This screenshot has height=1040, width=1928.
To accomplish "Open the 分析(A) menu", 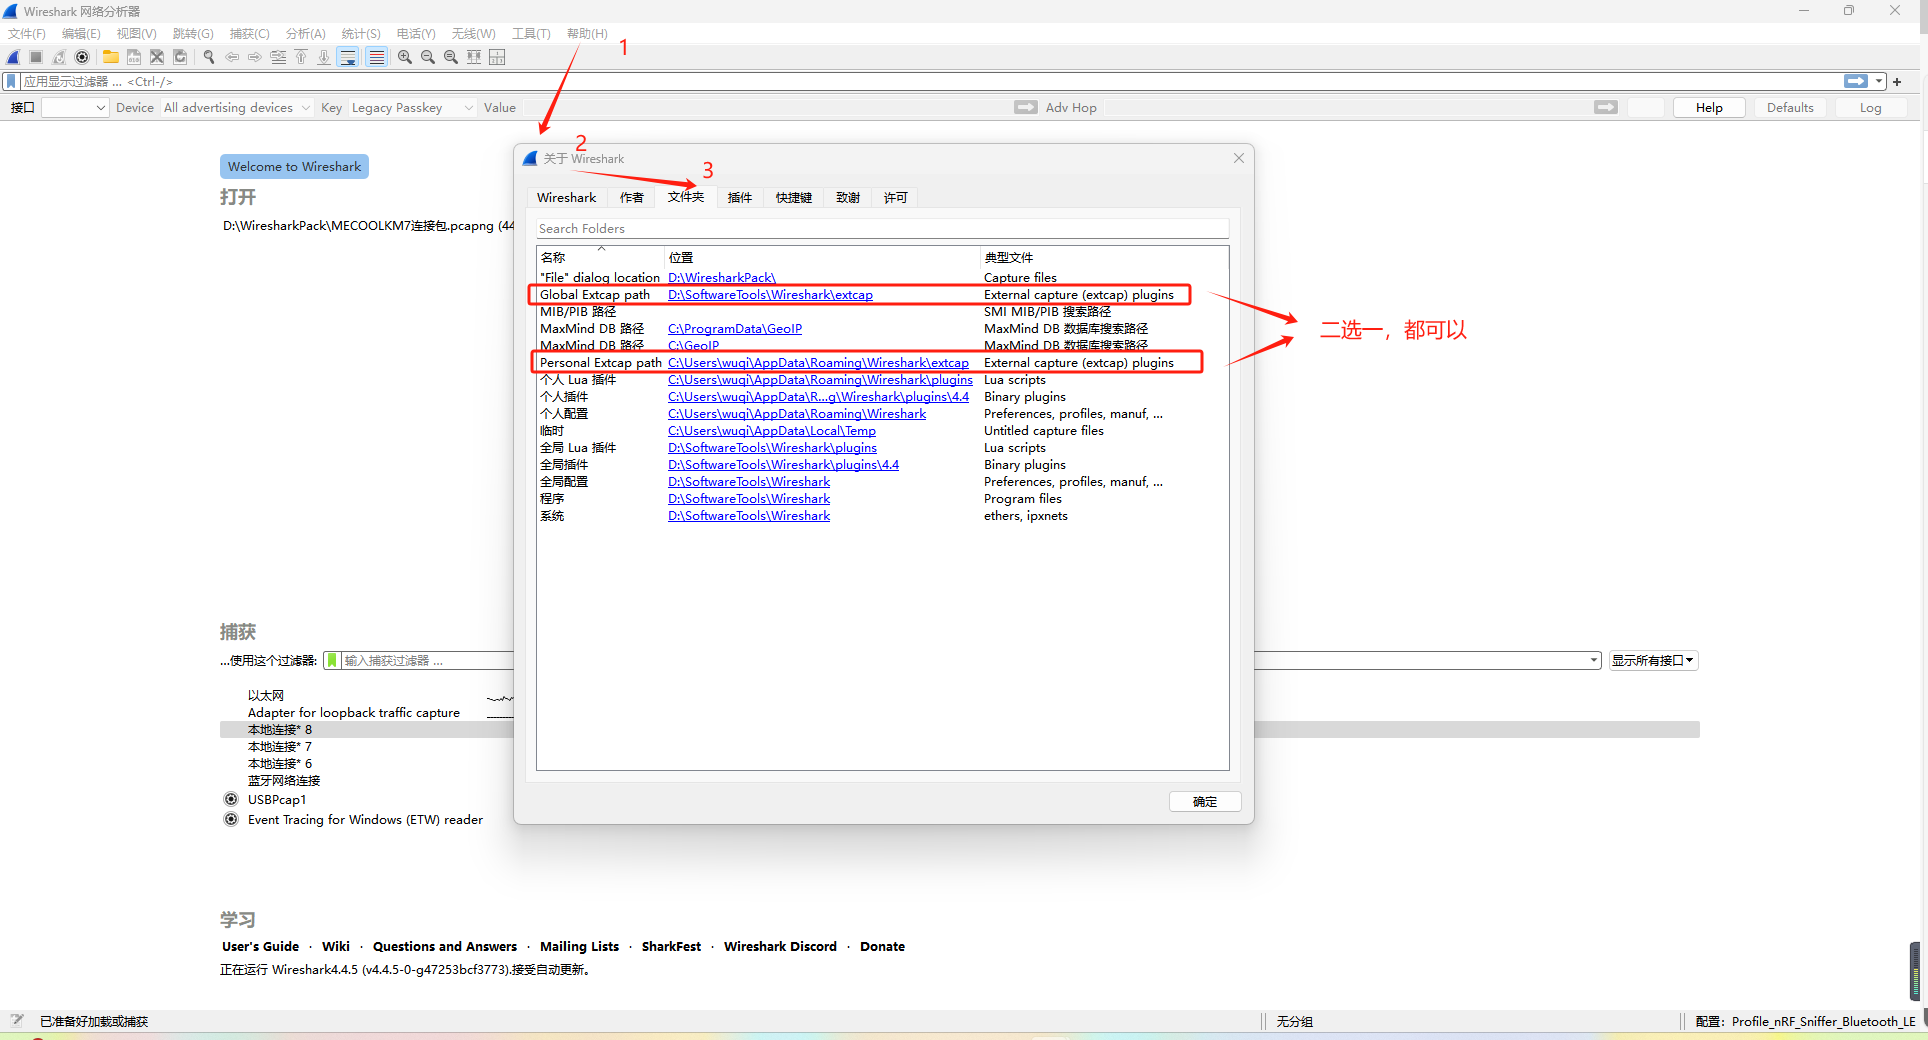I will pos(306,34).
